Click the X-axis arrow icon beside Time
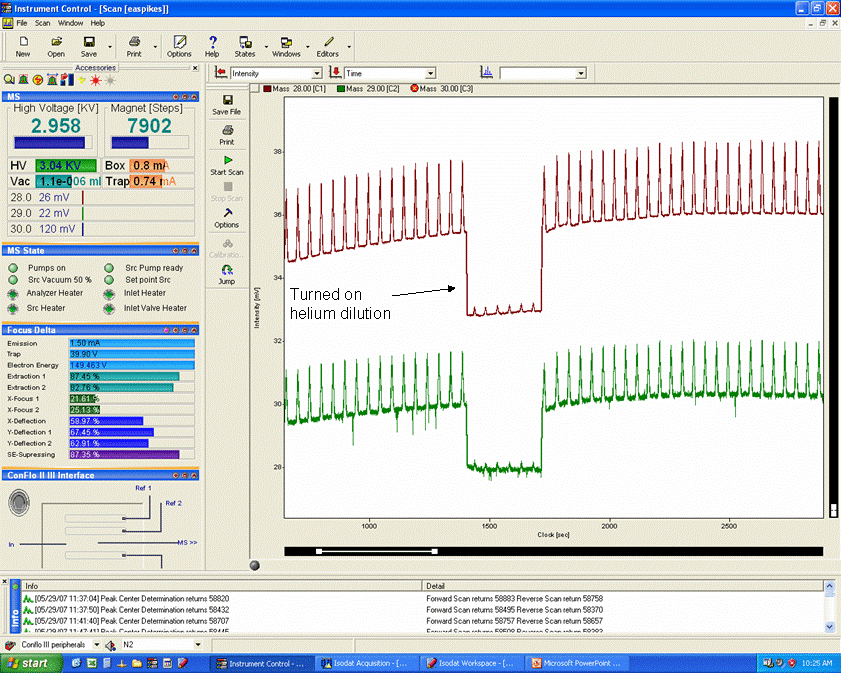Viewport: 841px width, 673px height. (x=336, y=72)
